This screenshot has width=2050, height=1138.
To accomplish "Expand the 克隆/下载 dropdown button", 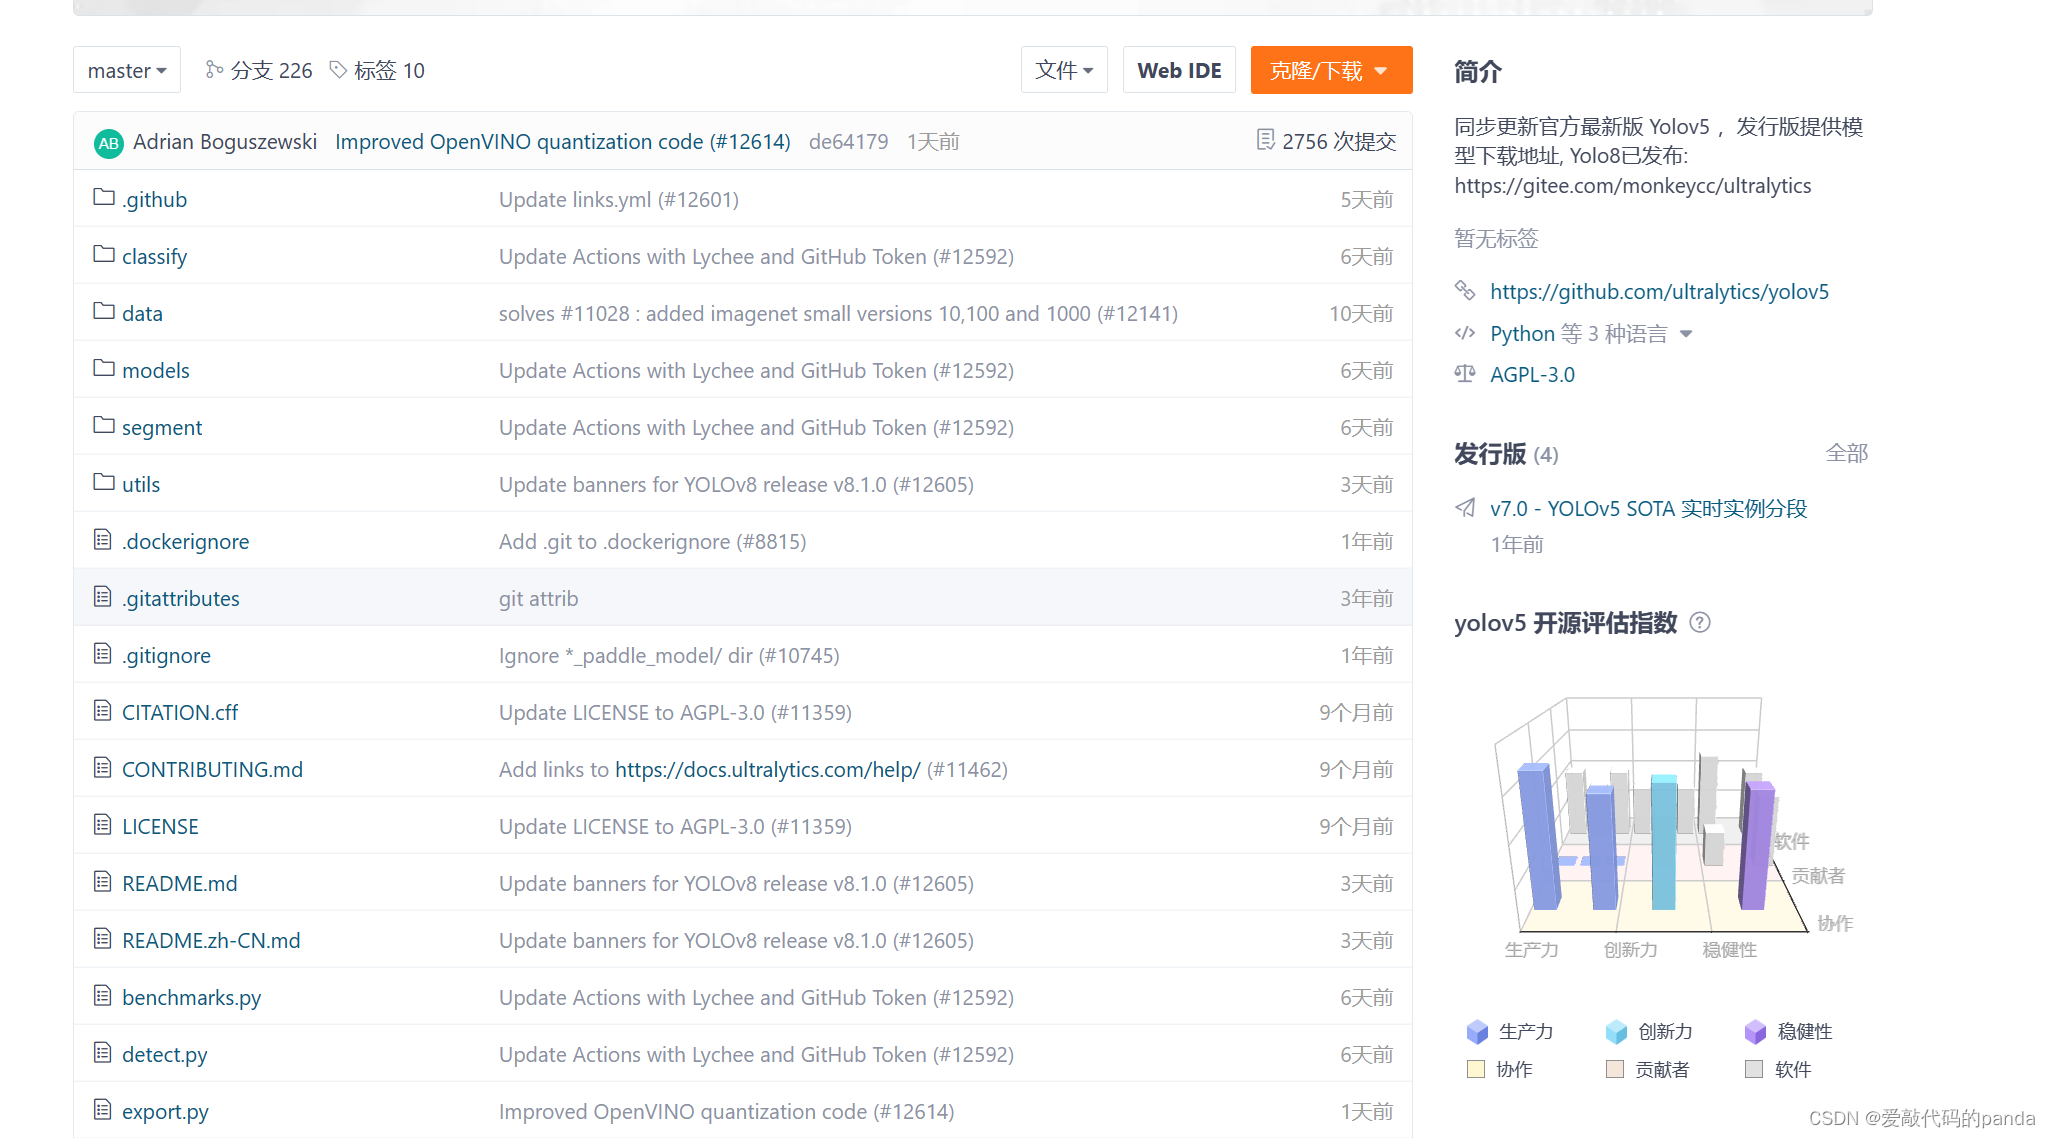I will point(1330,70).
